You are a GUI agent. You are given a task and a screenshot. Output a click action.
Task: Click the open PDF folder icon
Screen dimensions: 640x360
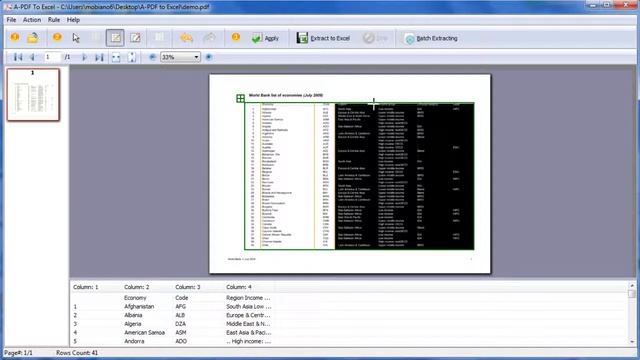coord(33,38)
